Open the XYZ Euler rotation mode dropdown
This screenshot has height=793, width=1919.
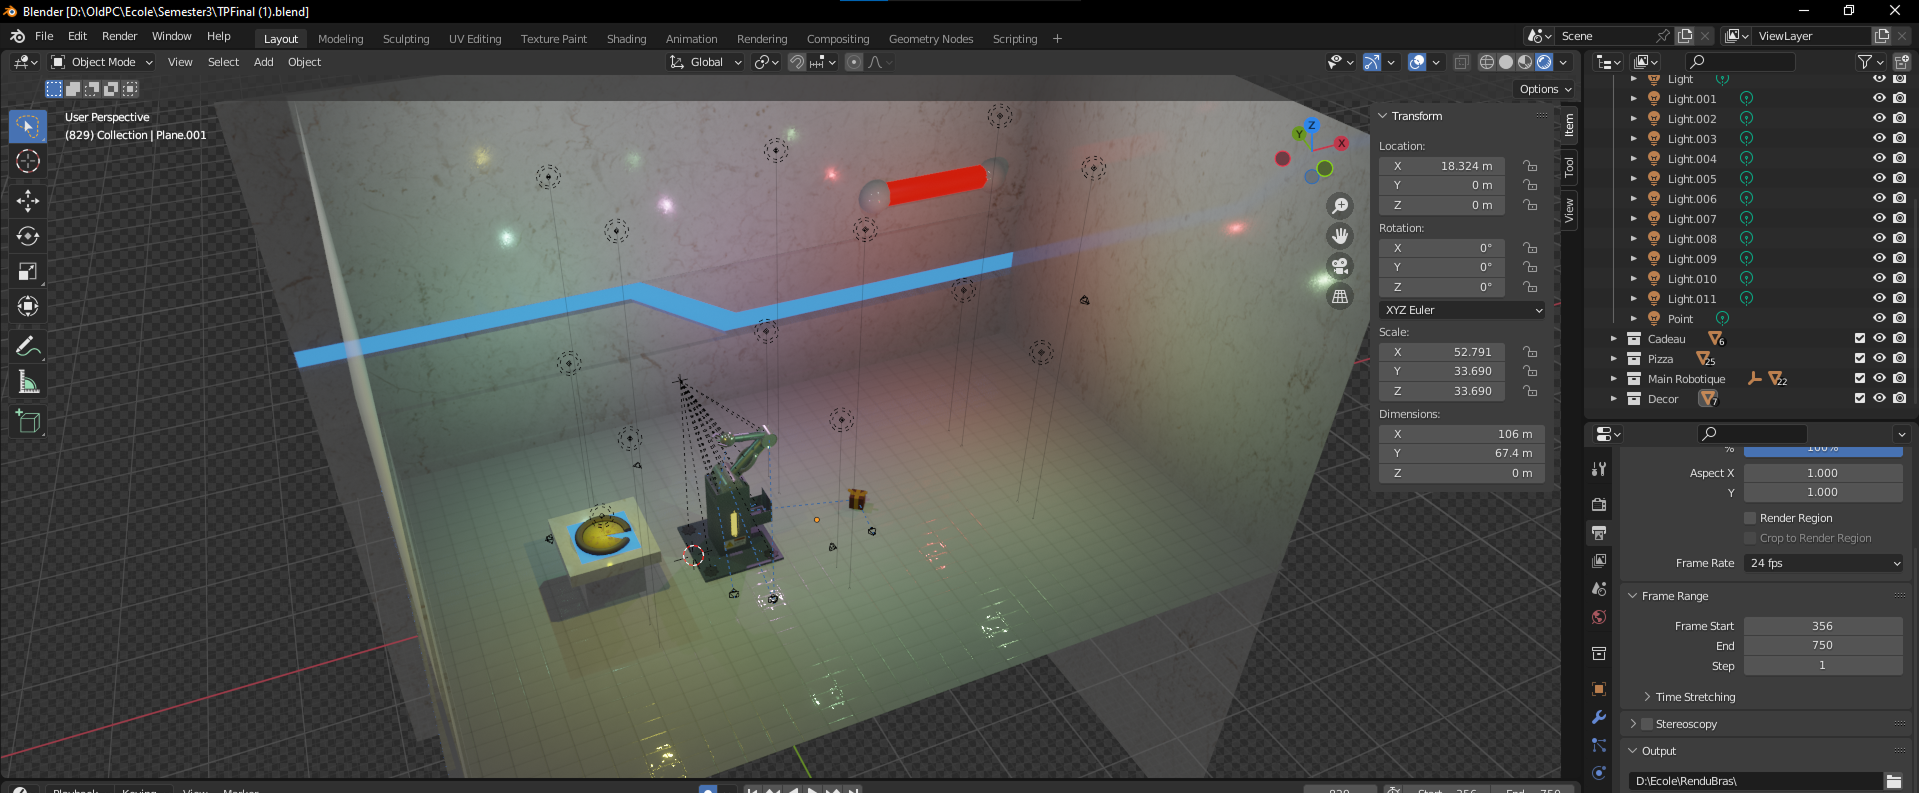[x=1462, y=310]
